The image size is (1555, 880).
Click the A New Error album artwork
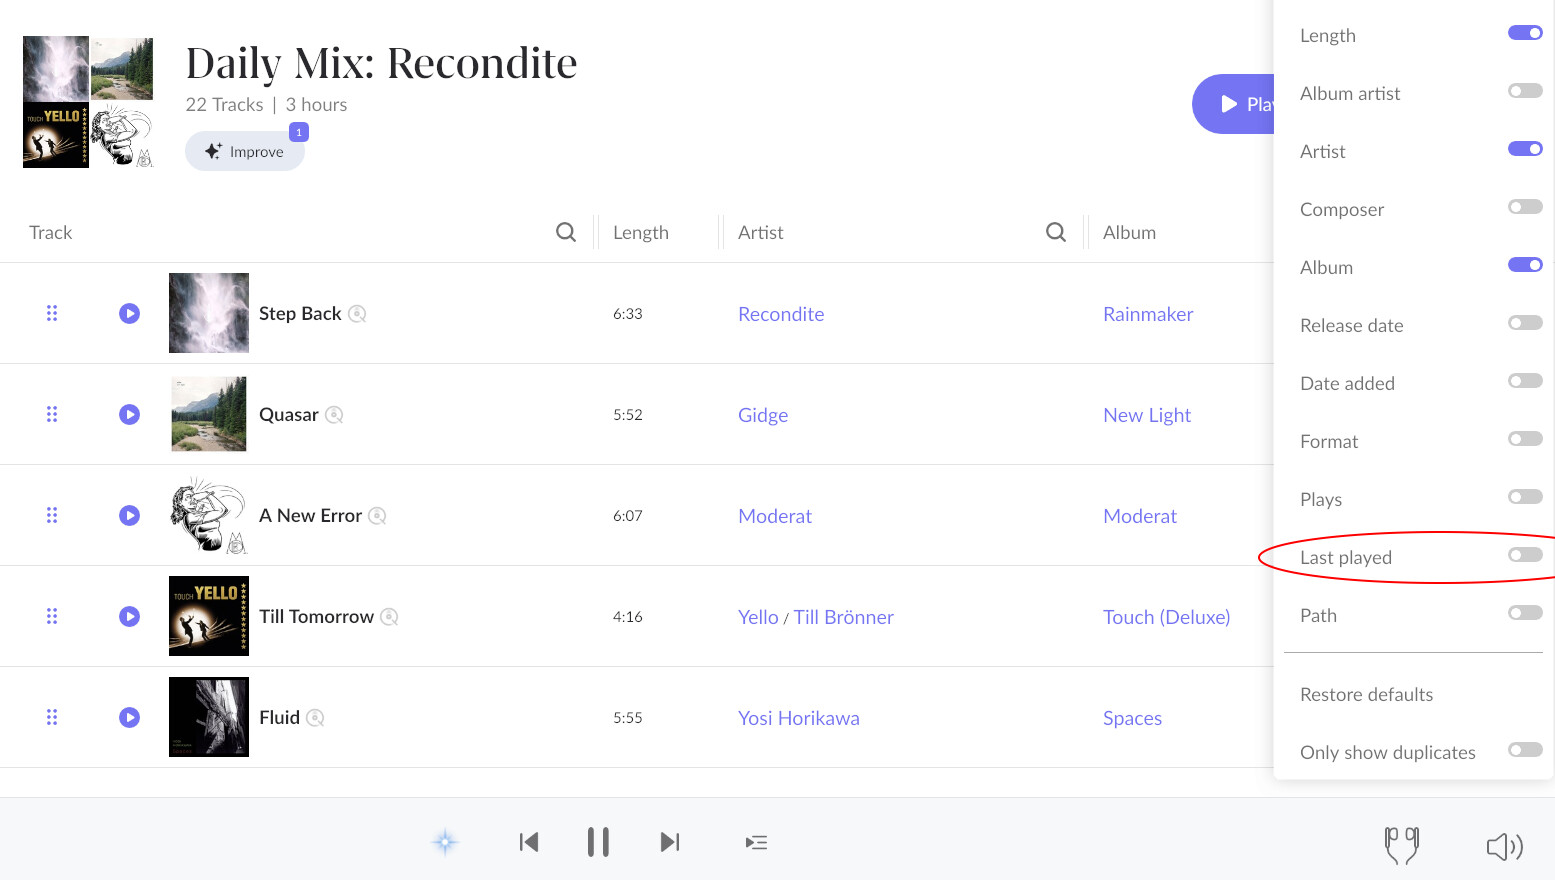209,515
